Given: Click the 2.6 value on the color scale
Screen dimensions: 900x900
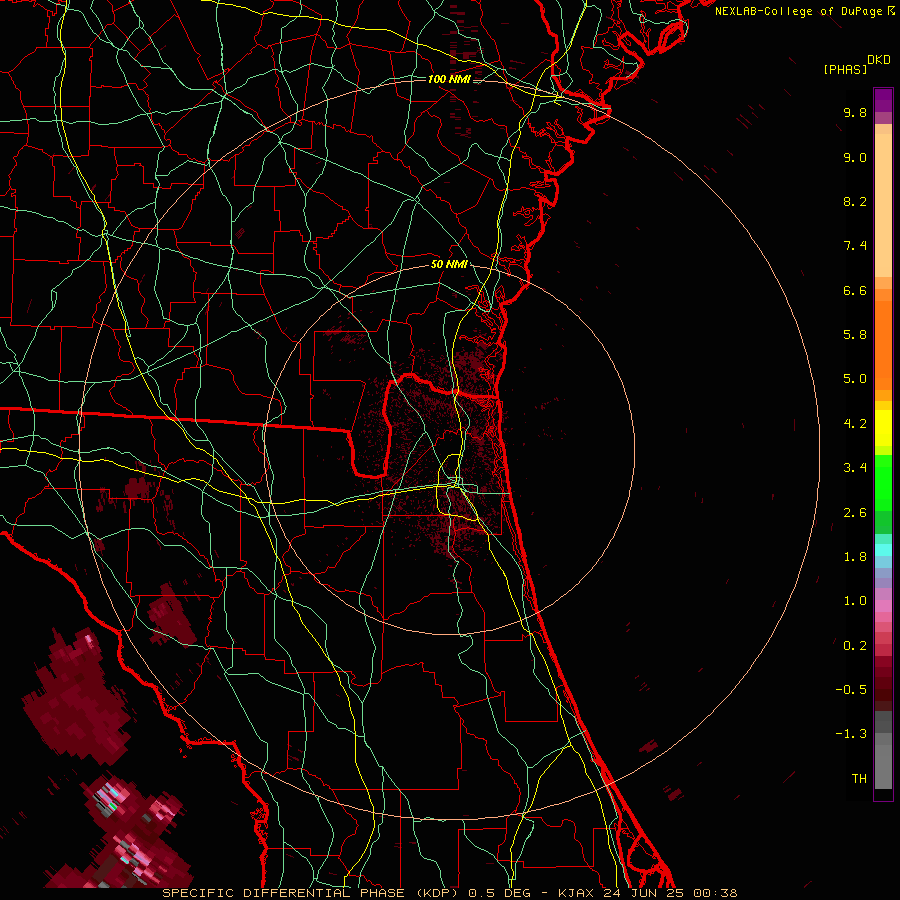Looking at the screenshot, I should [x=855, y=513].
